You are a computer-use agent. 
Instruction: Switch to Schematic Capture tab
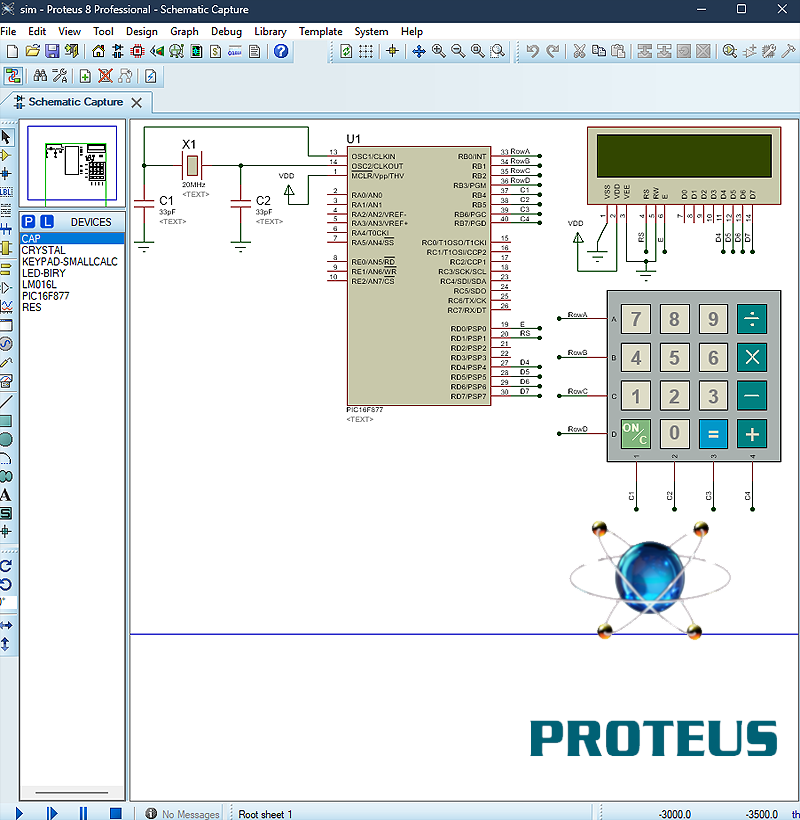pos(75,102)
